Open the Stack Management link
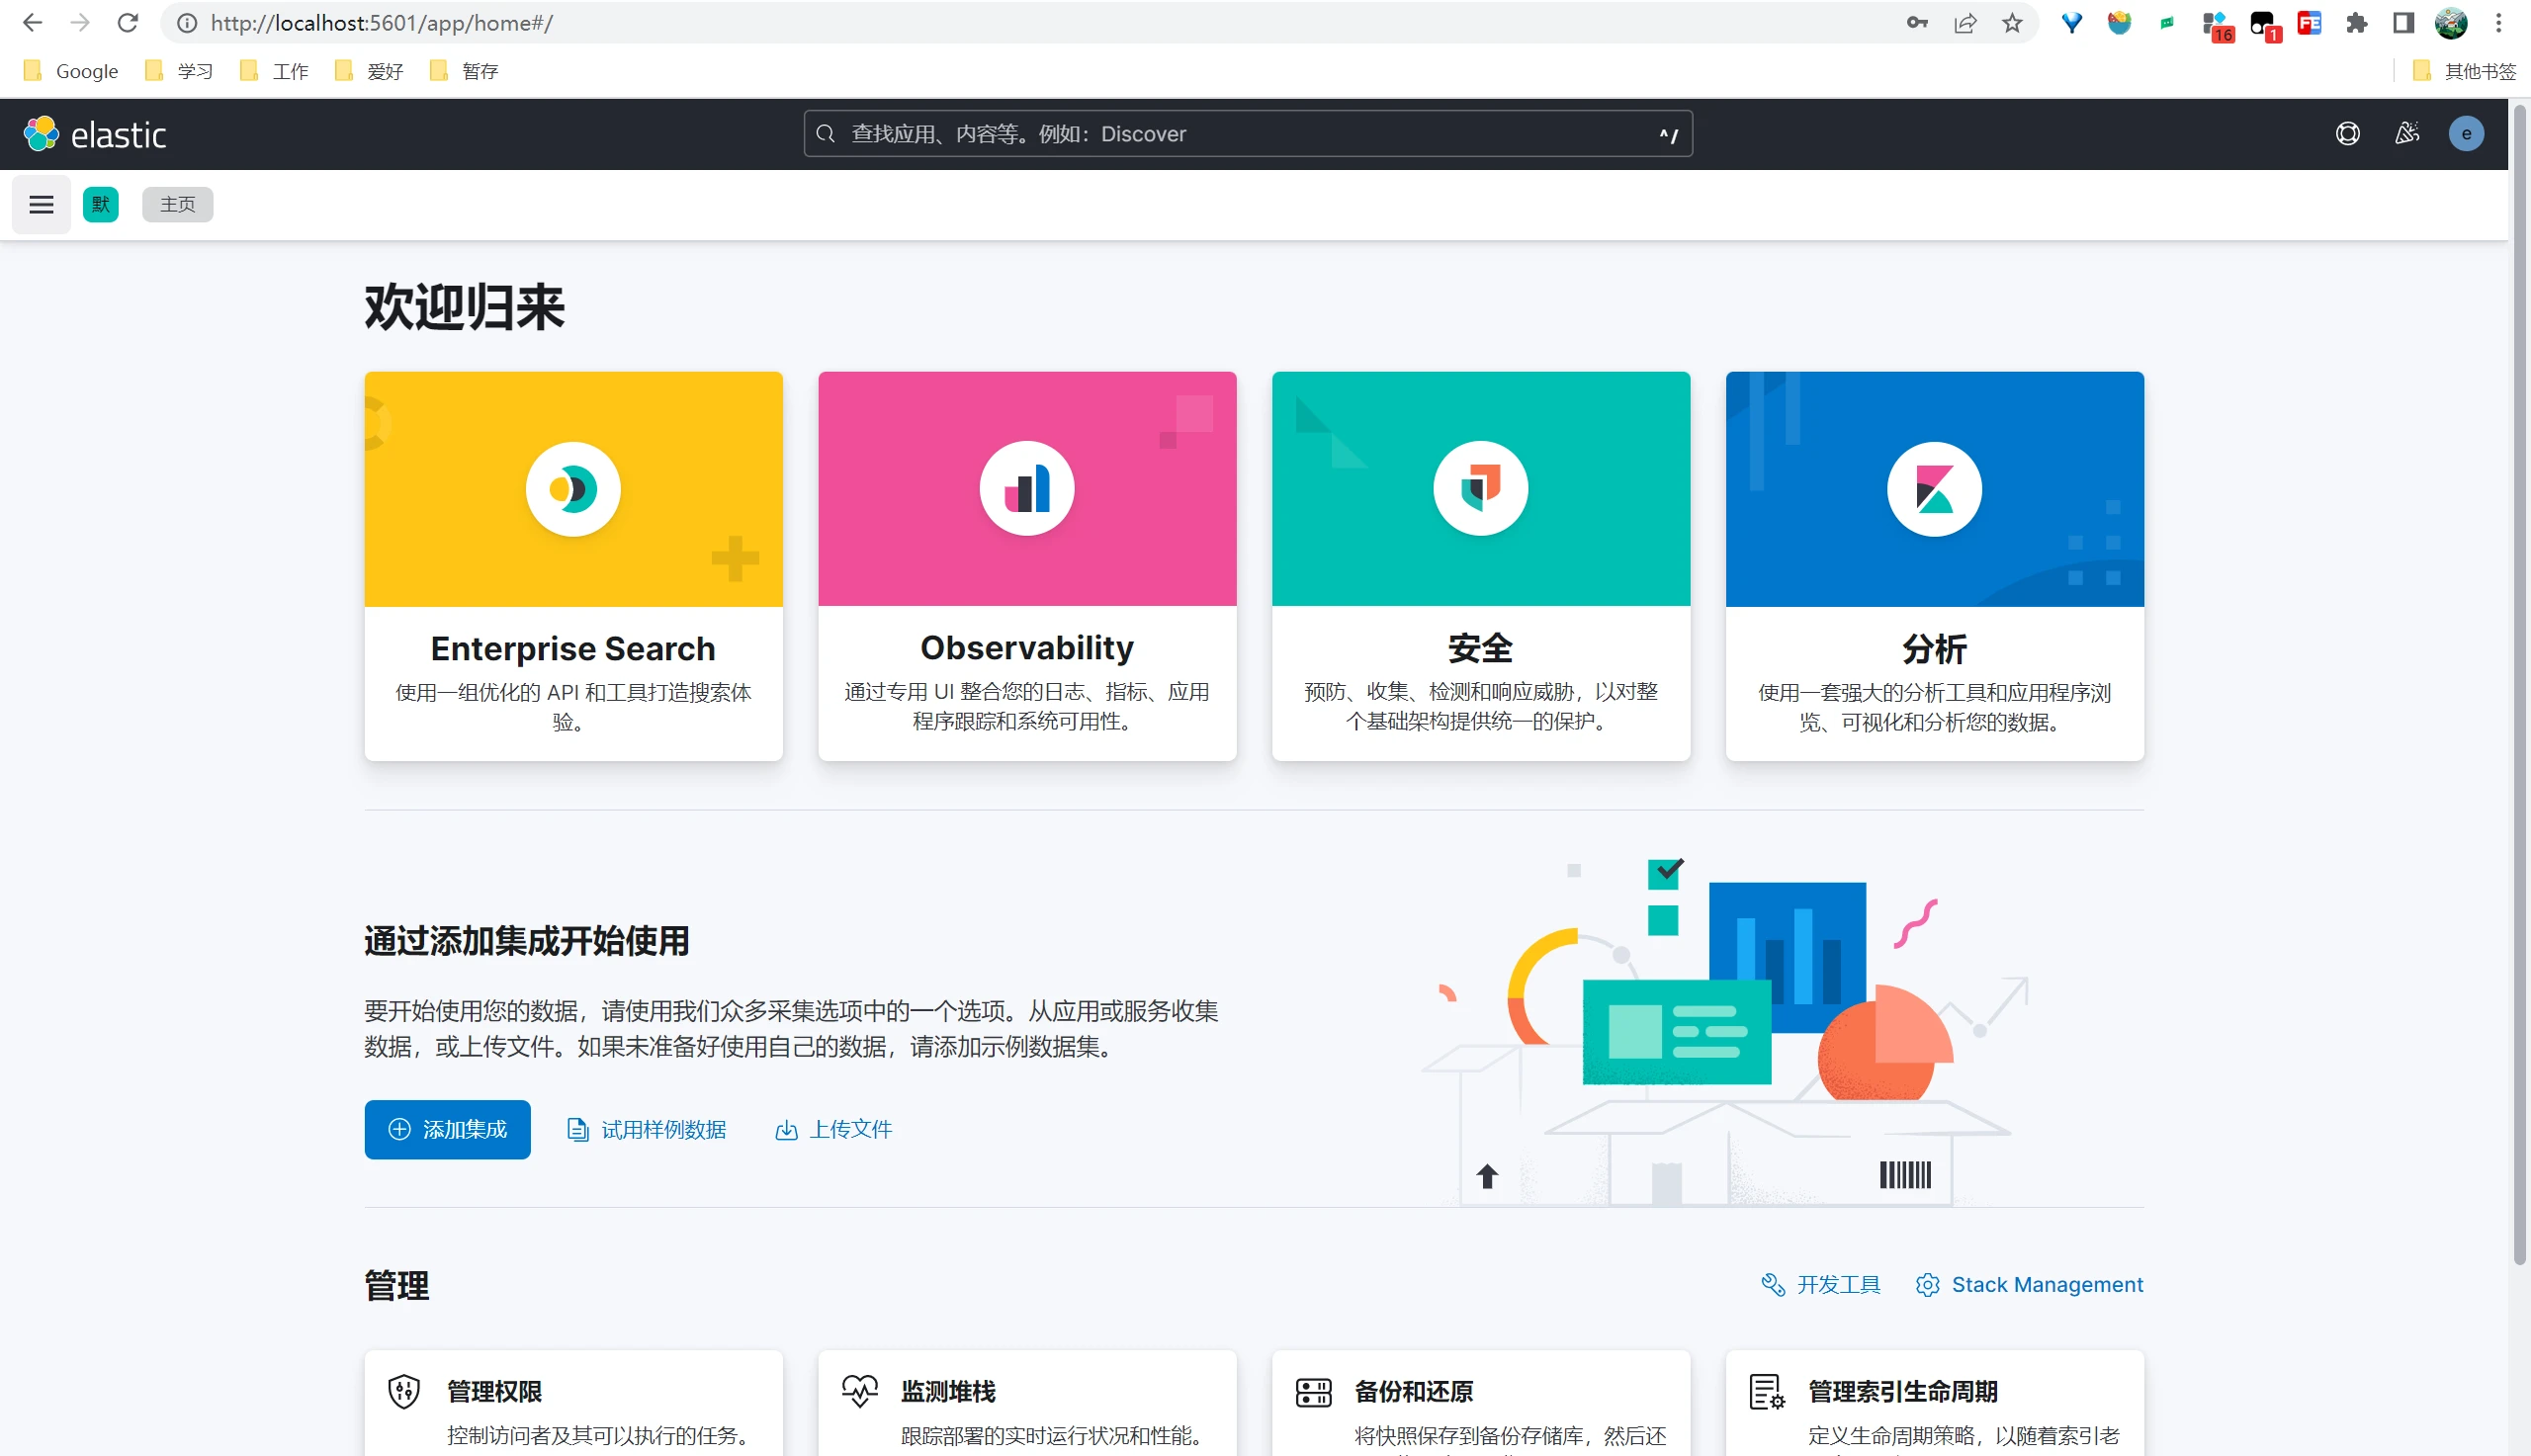The width and height of the screenshot is (2531, 1456). [x=2029, y=1284]
